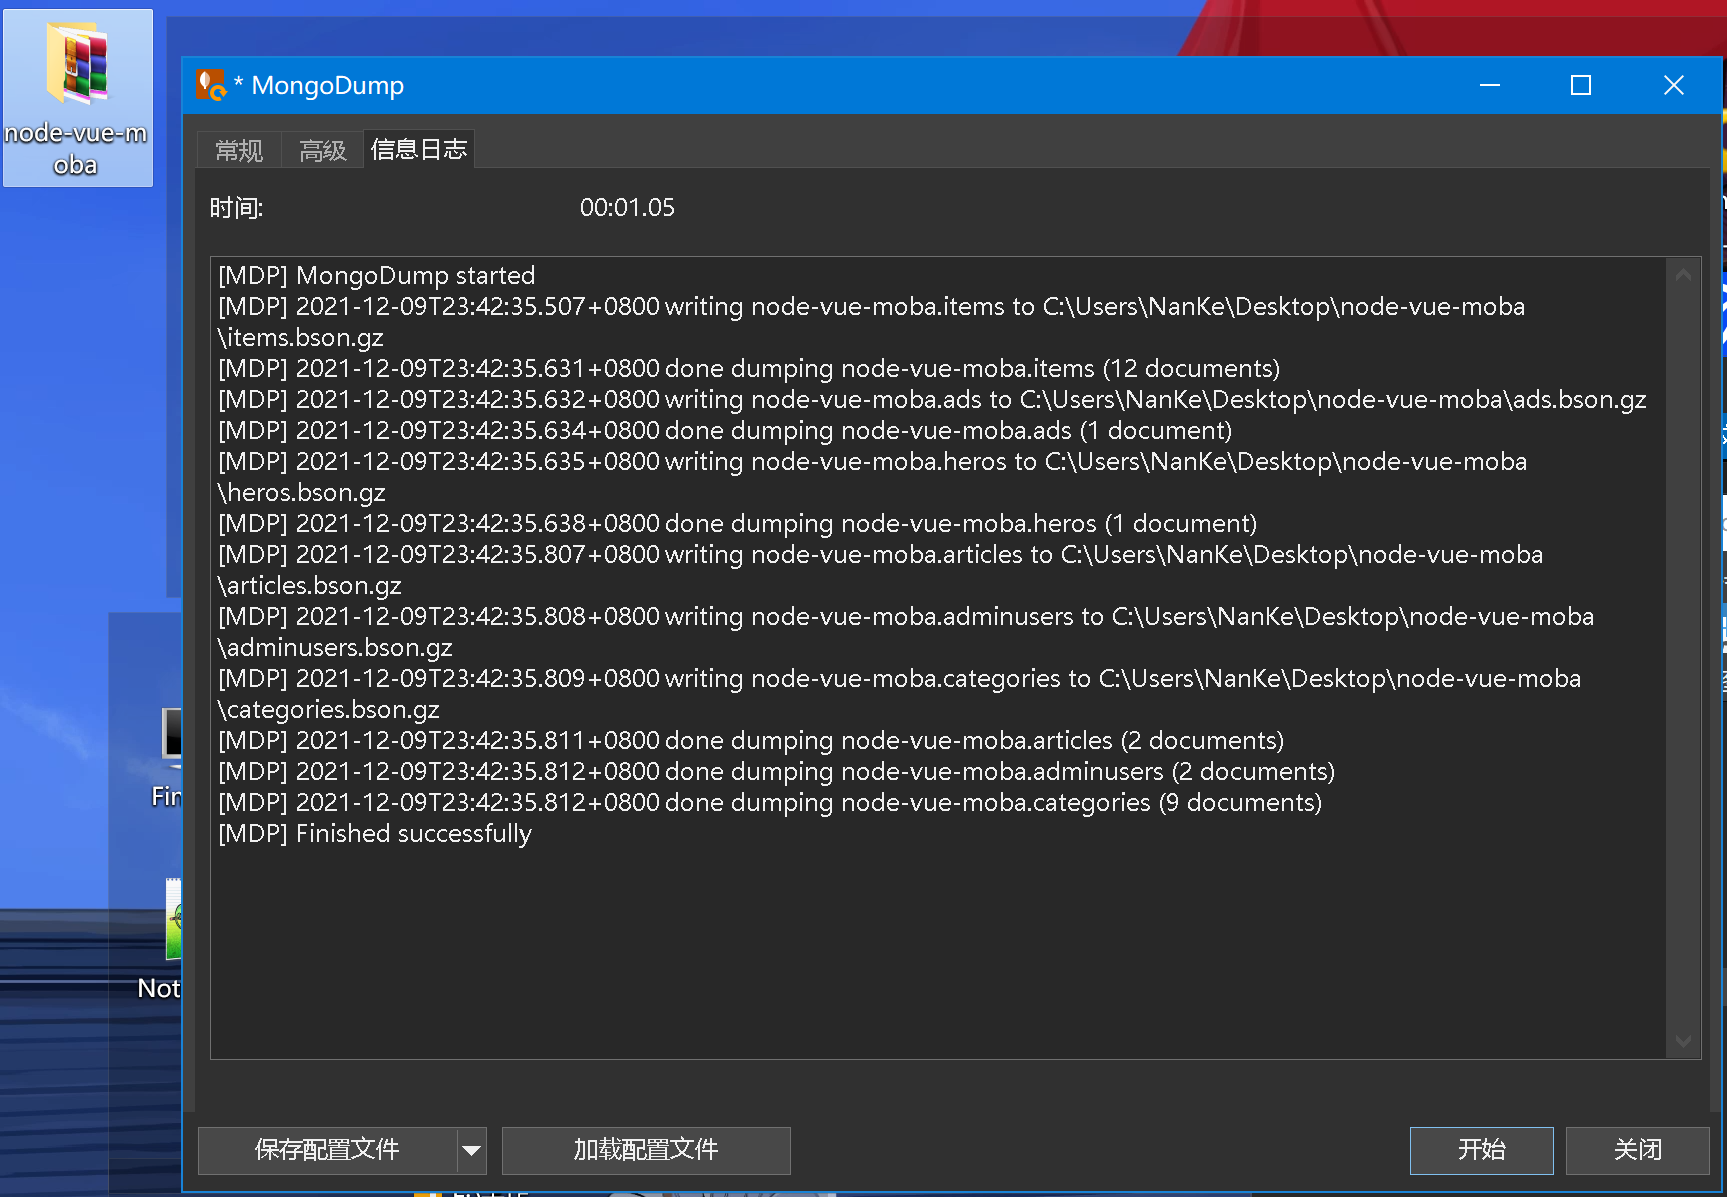Click the 'MongoDump started' log line

[x=377, y=275]
